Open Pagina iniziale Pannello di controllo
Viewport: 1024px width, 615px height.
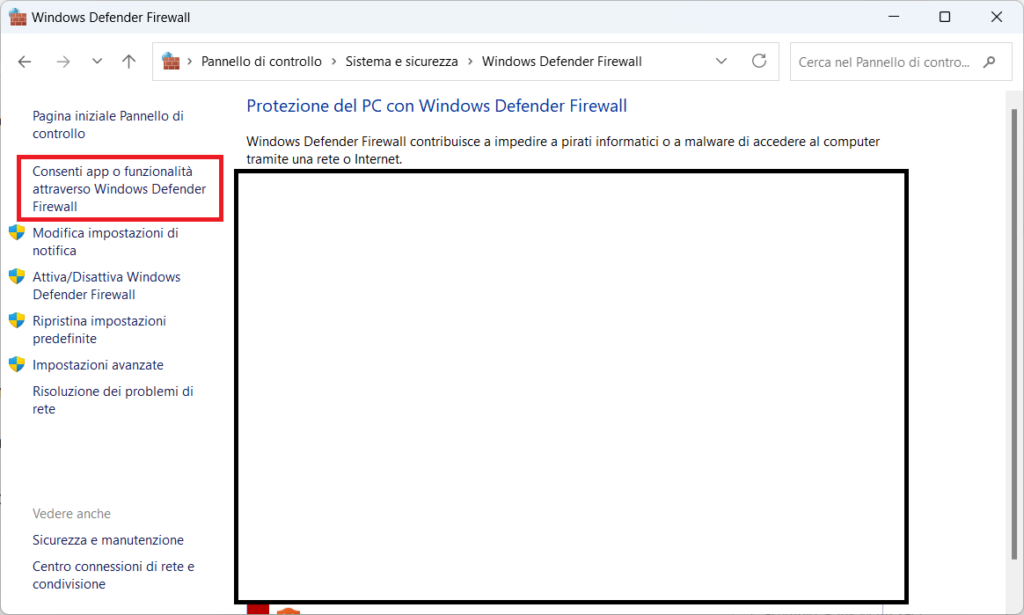point(107,125)
